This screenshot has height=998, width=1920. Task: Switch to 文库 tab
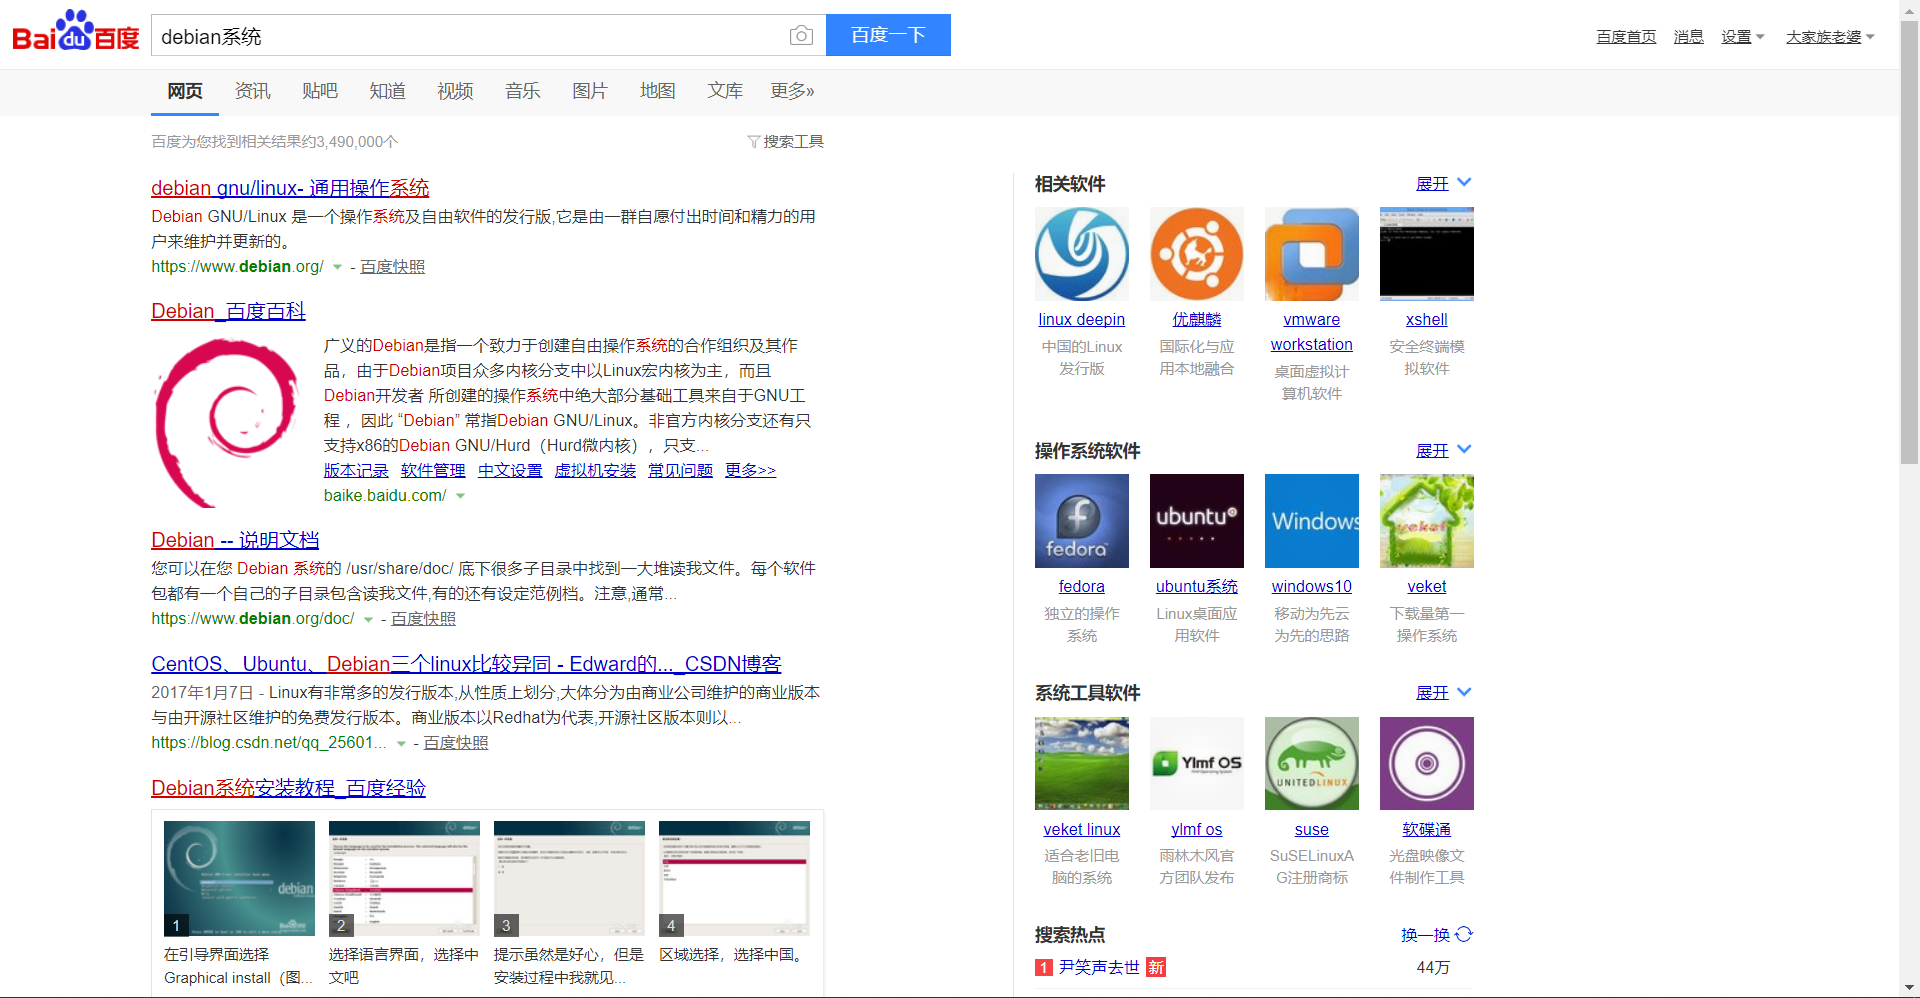click(x=725, y=91)
